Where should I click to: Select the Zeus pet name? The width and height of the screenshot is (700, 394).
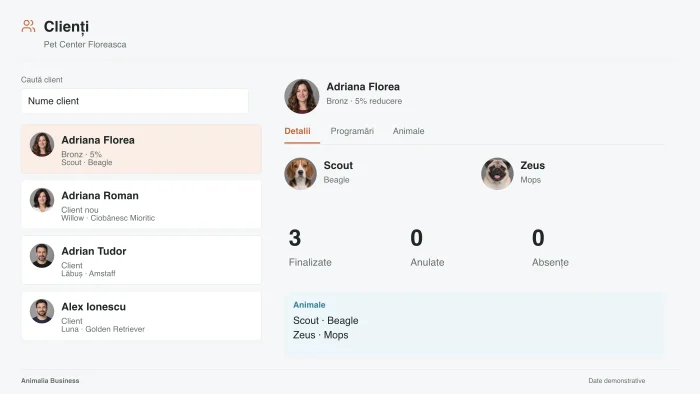533,166
